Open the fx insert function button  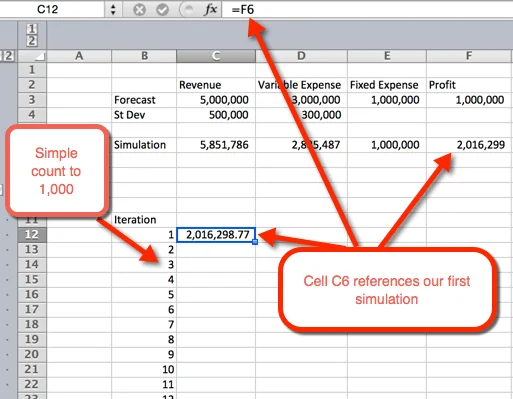click(x=210, y=10)
